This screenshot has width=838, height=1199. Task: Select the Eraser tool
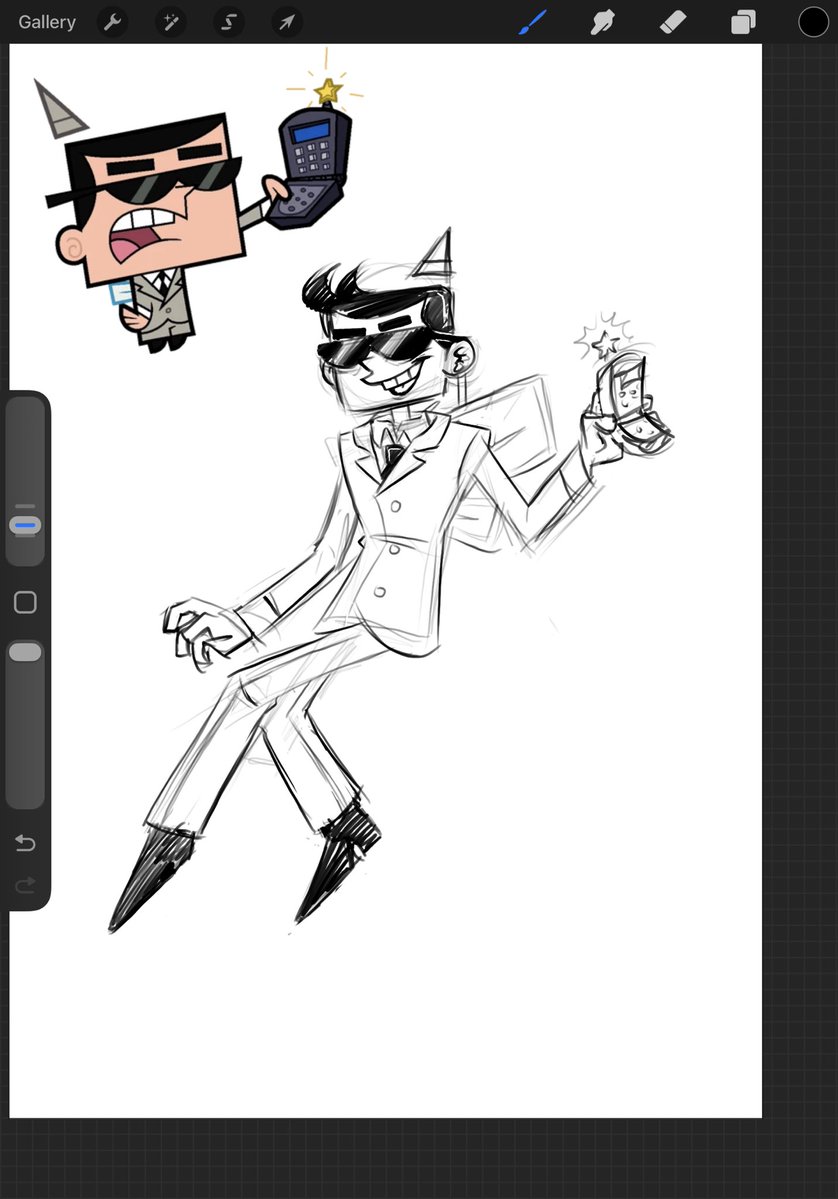[x=673, y=22]
